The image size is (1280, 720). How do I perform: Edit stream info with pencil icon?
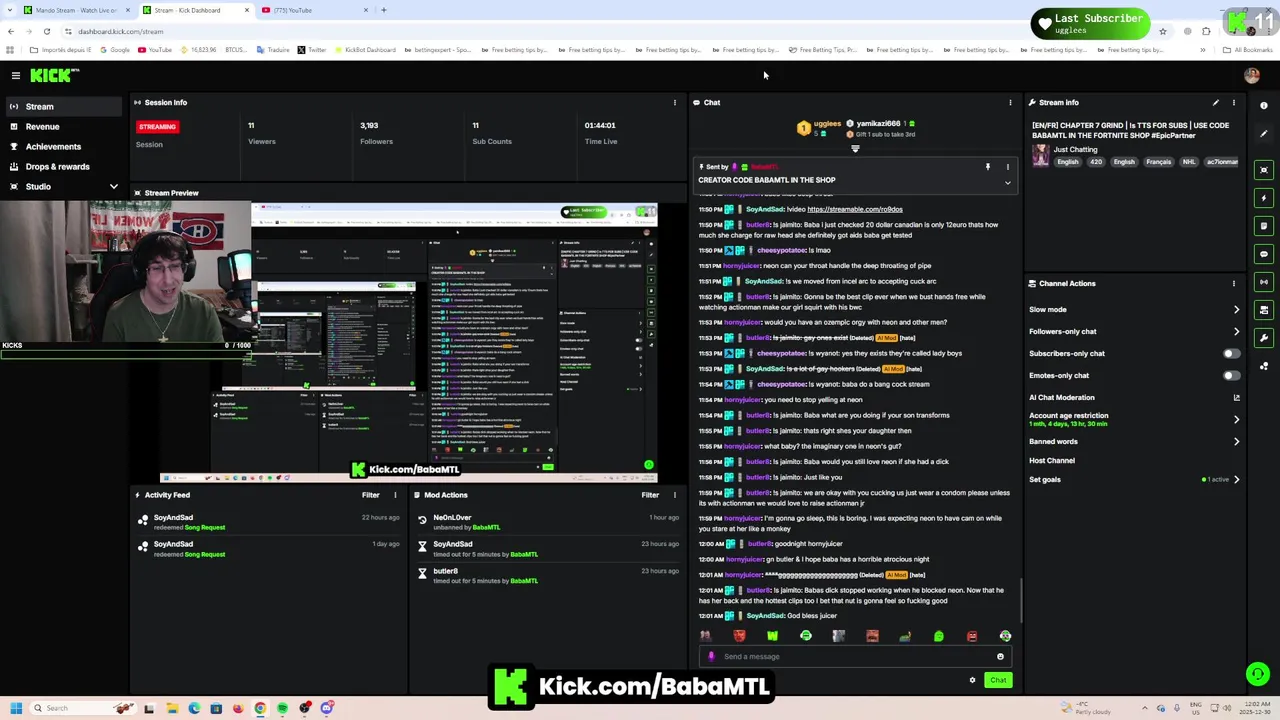point(1216,102)
